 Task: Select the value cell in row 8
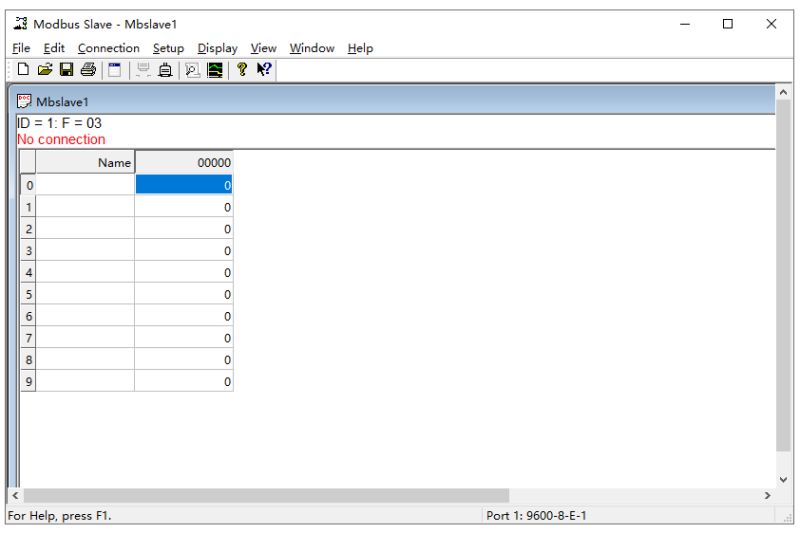pos(184,360)
